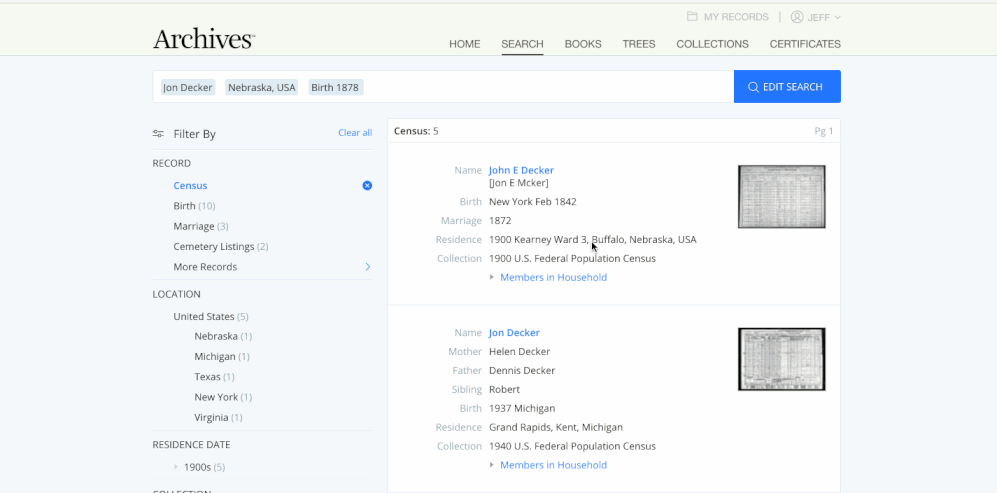
Task: Open the Jon Decker record link
Action: pos(514,333)
